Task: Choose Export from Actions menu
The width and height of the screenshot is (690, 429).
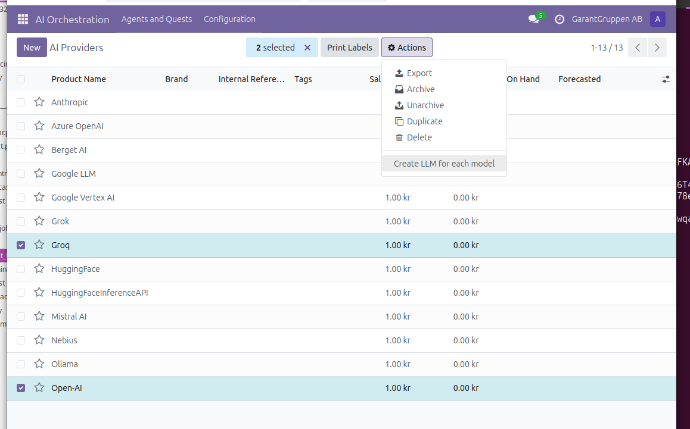Action: [444, 73]
